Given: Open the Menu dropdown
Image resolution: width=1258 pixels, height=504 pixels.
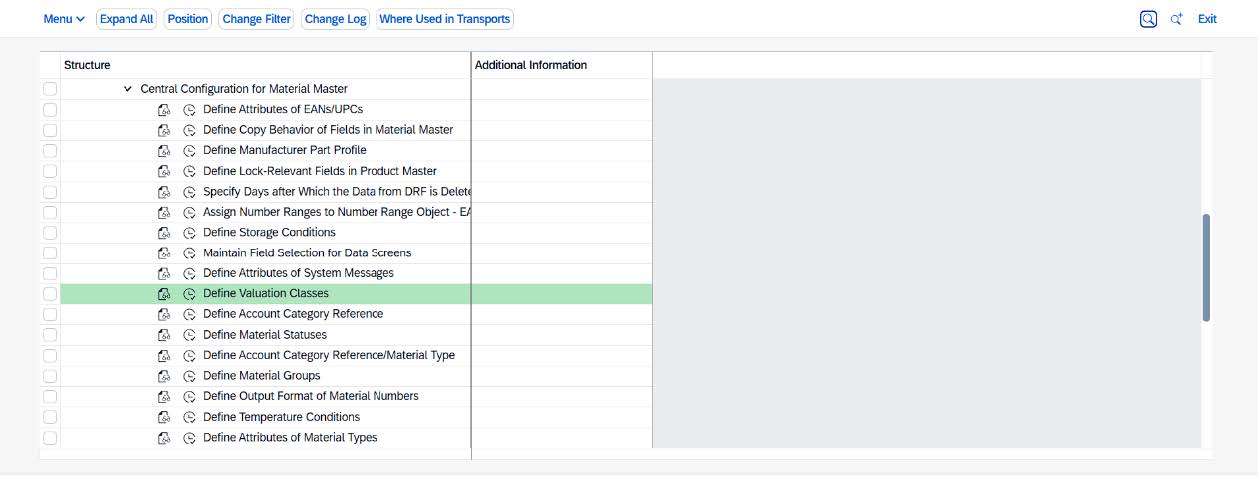Looking at the screenshot, I should coord(64,19).
